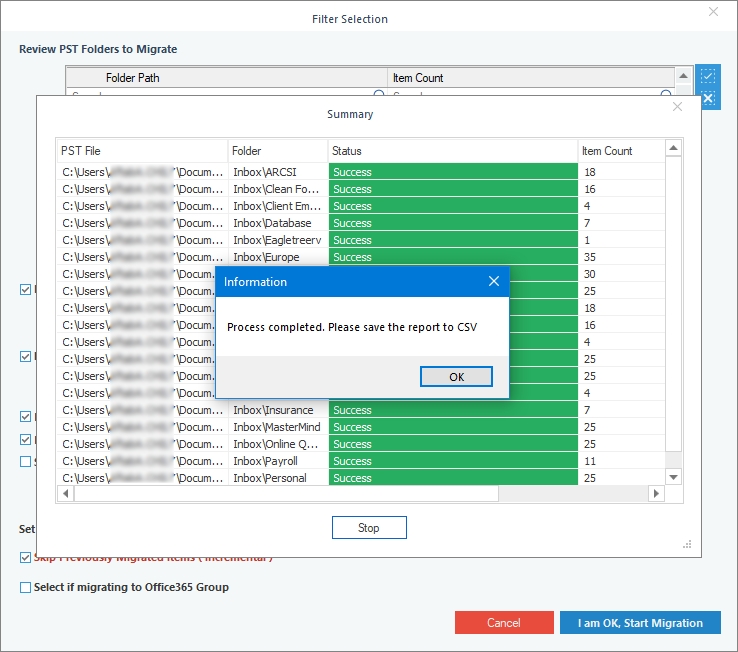Close the Information dialog with its X
738x652 pixels.
click(494, 282)
